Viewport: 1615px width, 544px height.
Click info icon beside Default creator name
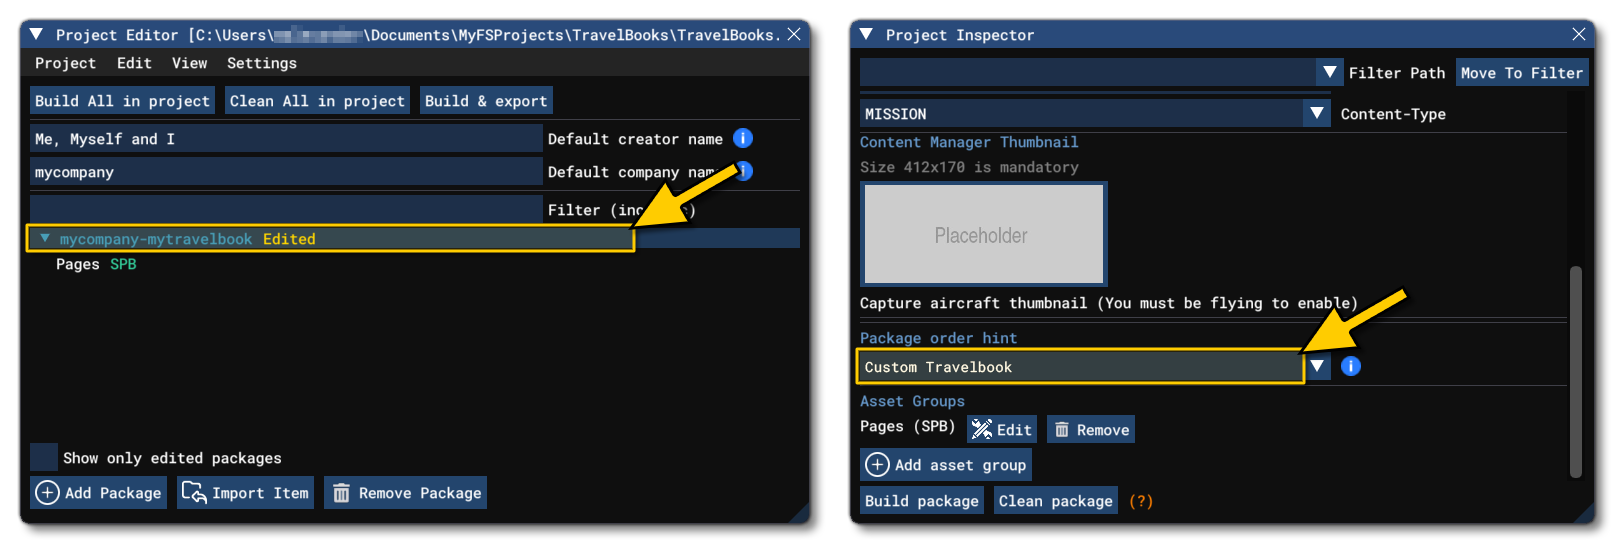coord(743,138)
